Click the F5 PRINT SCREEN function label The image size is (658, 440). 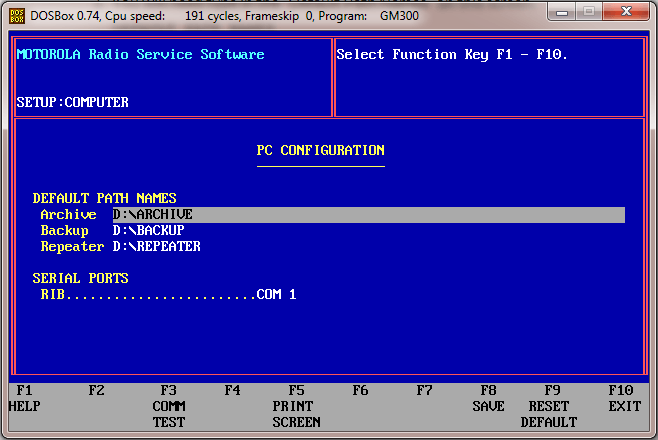coord(296,406)
